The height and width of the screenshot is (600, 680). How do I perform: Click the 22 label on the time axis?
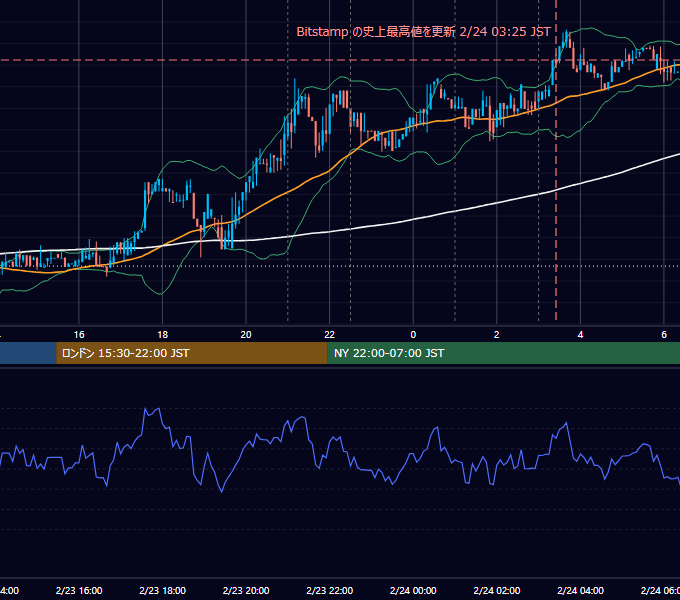329,334
